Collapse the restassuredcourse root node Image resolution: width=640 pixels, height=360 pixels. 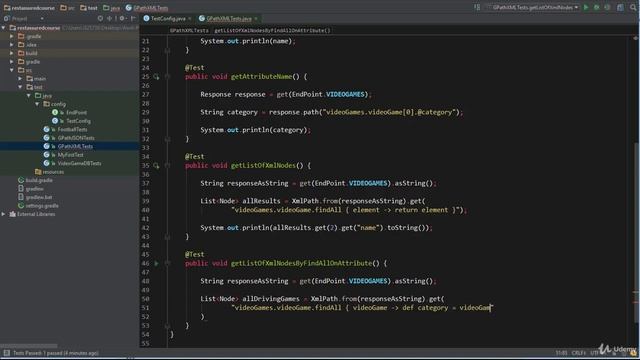coord(4,28)
